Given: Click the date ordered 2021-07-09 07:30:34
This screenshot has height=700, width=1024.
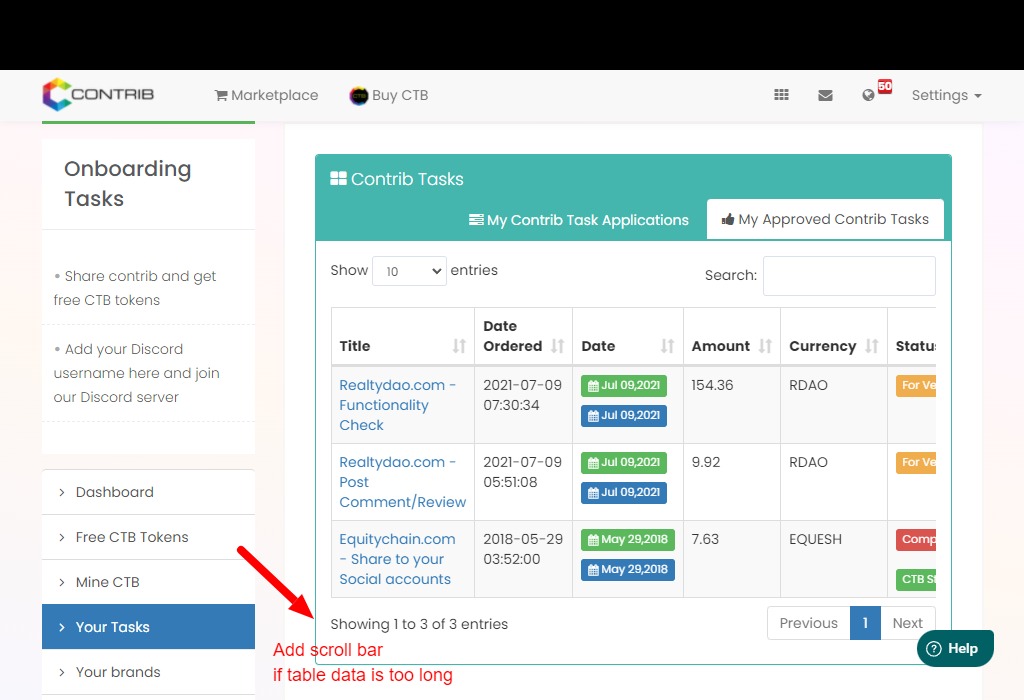Looking at the screenshot, I should (522, 395).
